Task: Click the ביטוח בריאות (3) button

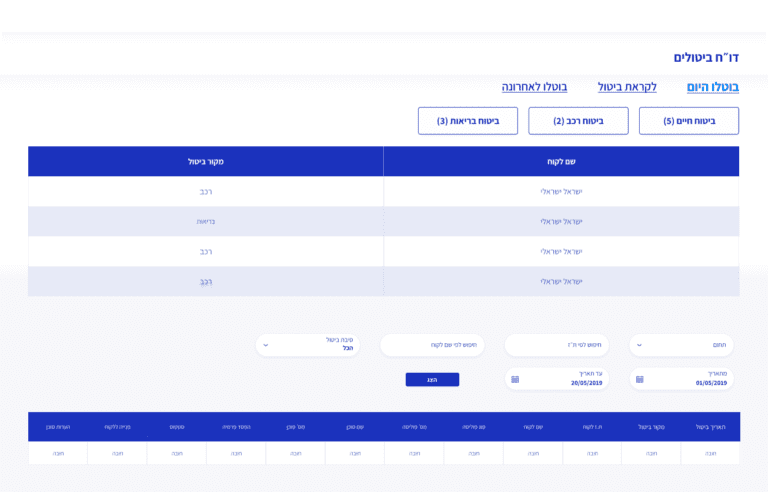Action: 468,121
